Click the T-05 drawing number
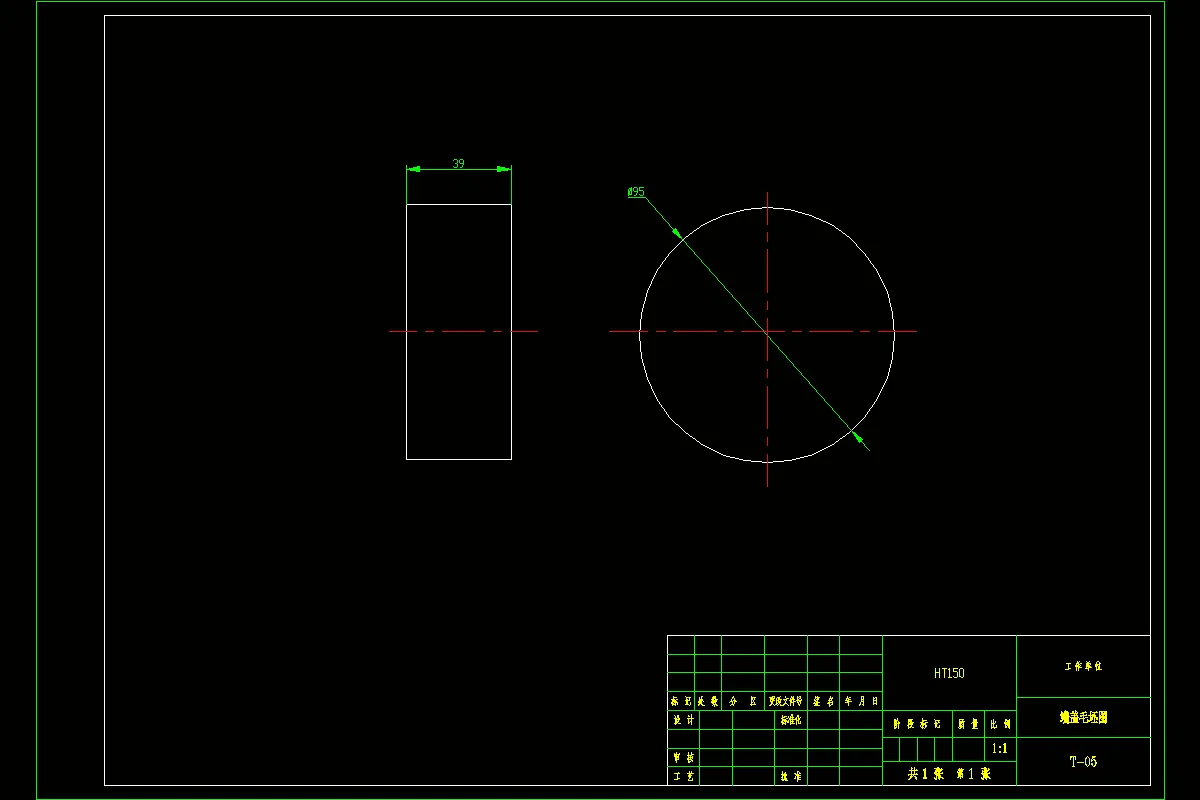This screenshot has width=1200, height=800. click(x=1083, y=762)
